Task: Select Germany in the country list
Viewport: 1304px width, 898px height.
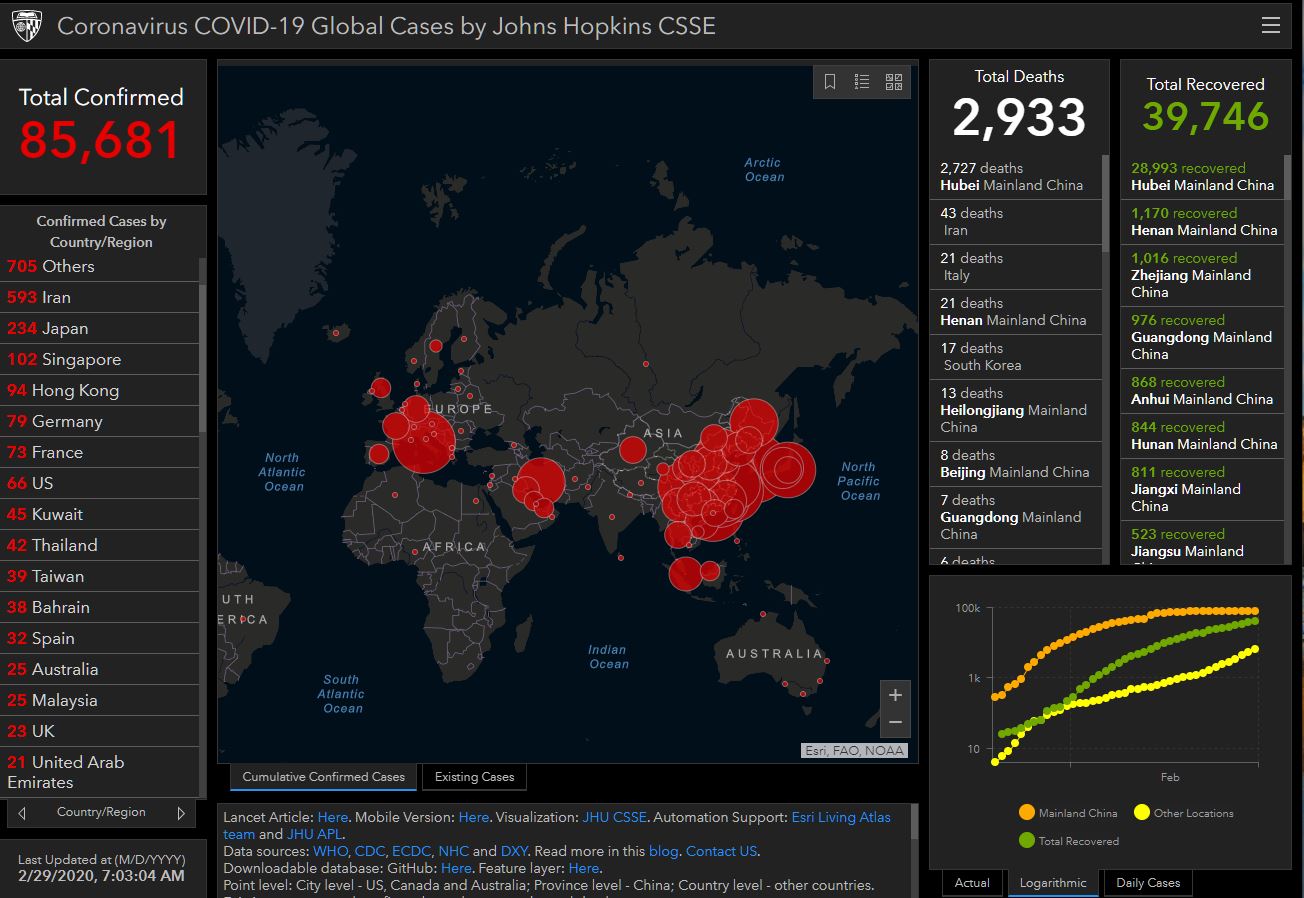Action: click(x=100, y=421)
